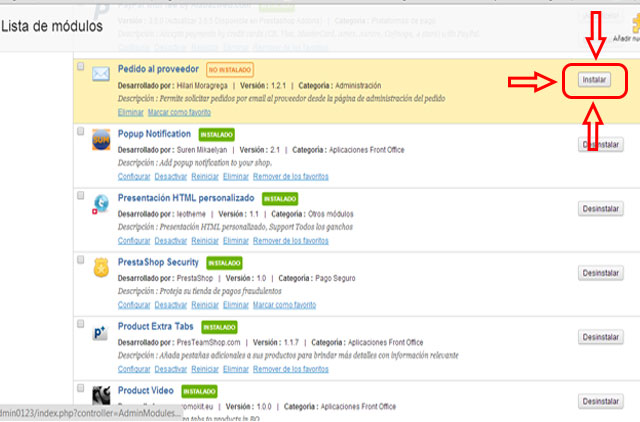Click Eliminar under Presentación HTML personalizado
The image size is (640, 422).
(236, 240)
